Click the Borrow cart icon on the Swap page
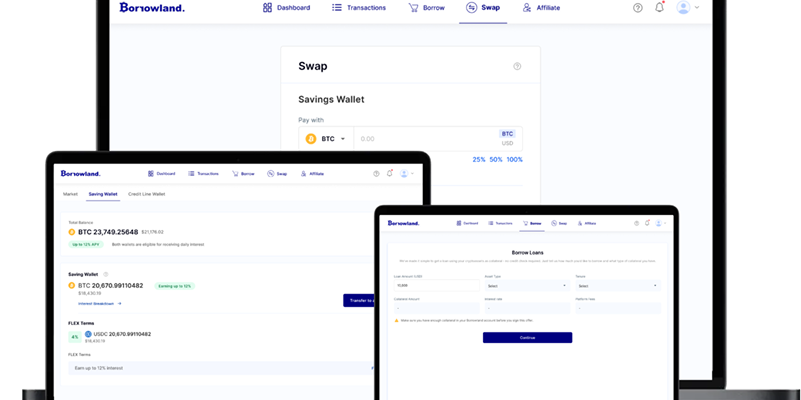Image resolution: width=801 pixels, height=400 pixels. coord(413,8)
